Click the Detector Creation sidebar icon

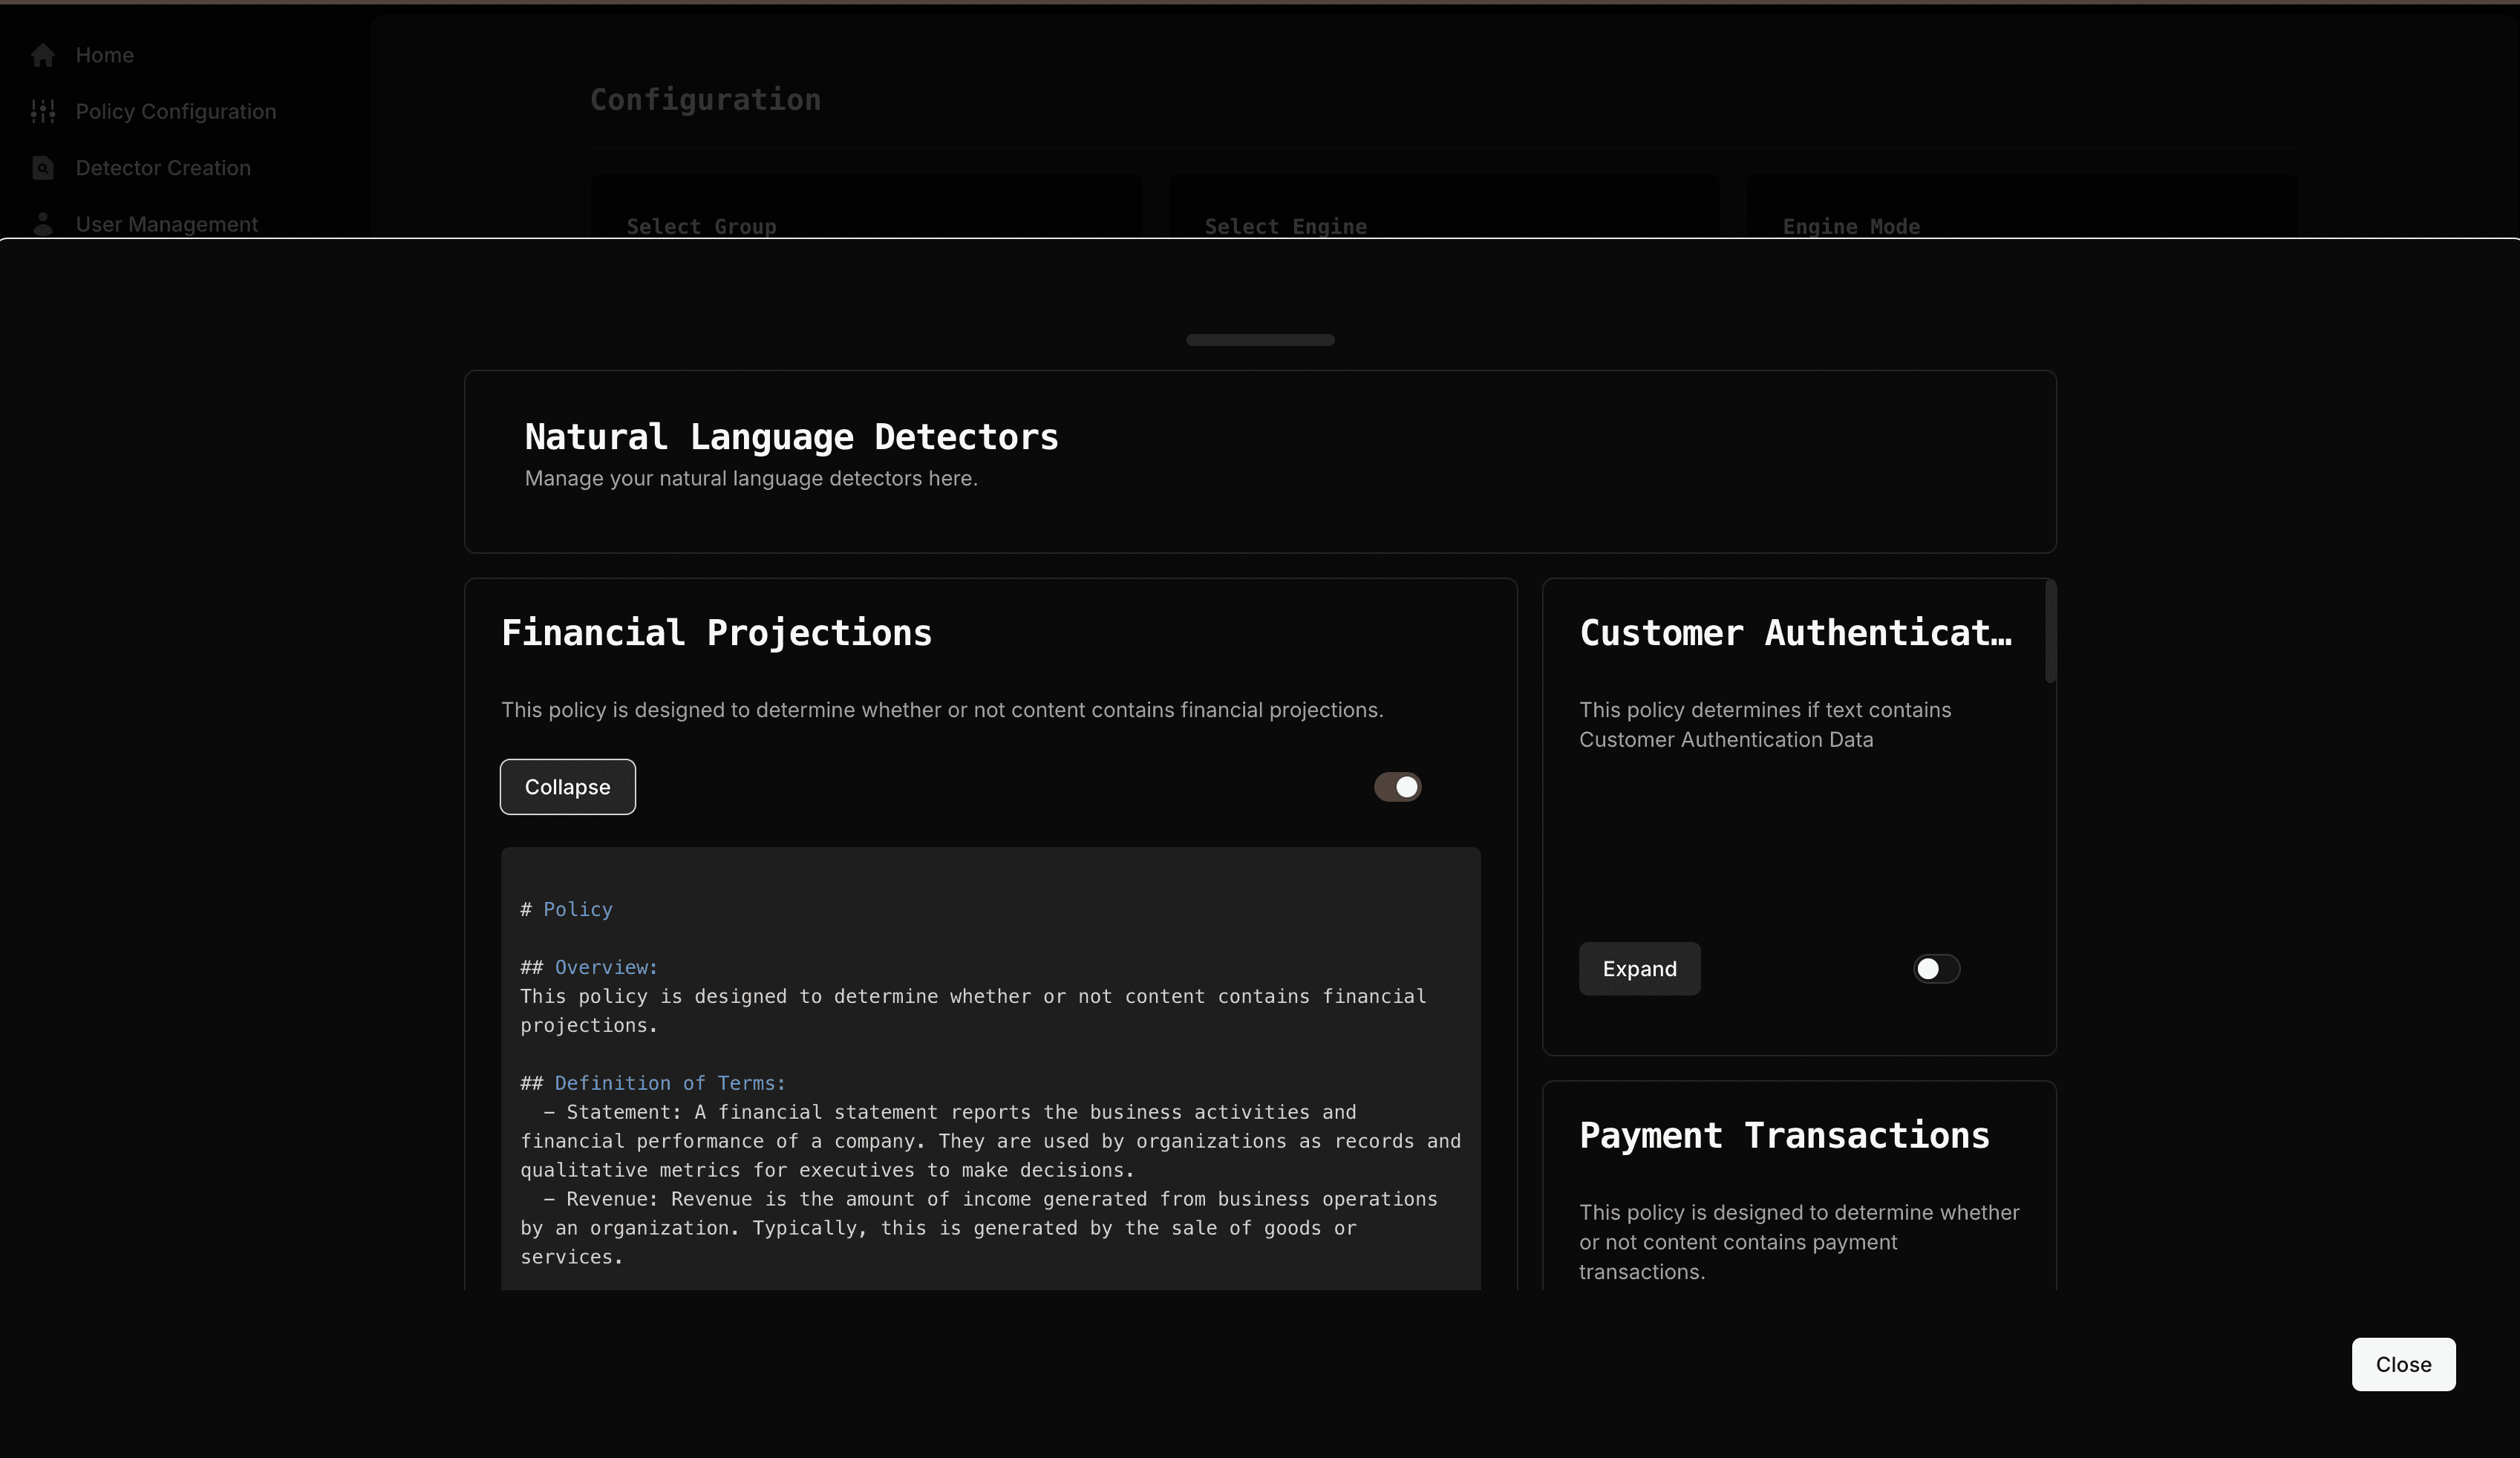click(43, 168)
